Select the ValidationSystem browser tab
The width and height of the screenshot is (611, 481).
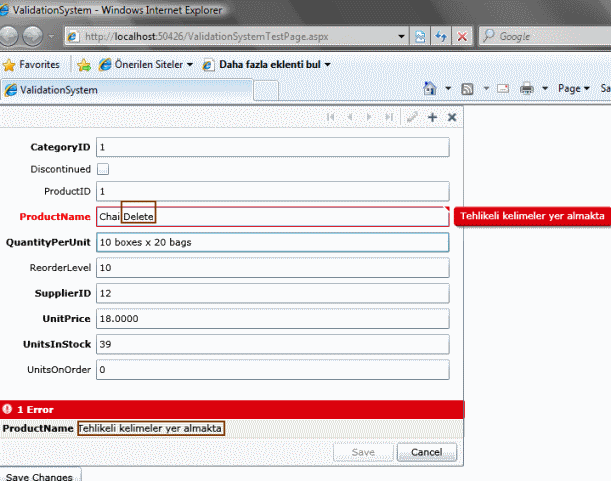tap(126, 89)
